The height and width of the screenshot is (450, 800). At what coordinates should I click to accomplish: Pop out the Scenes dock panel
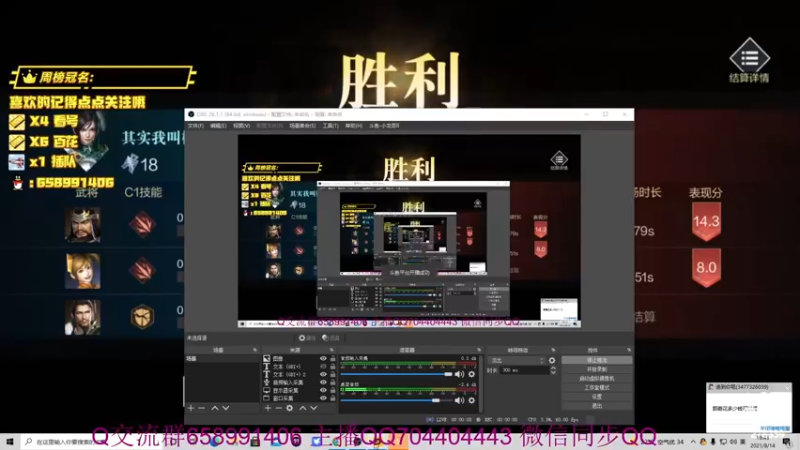(x=255, y=350)
